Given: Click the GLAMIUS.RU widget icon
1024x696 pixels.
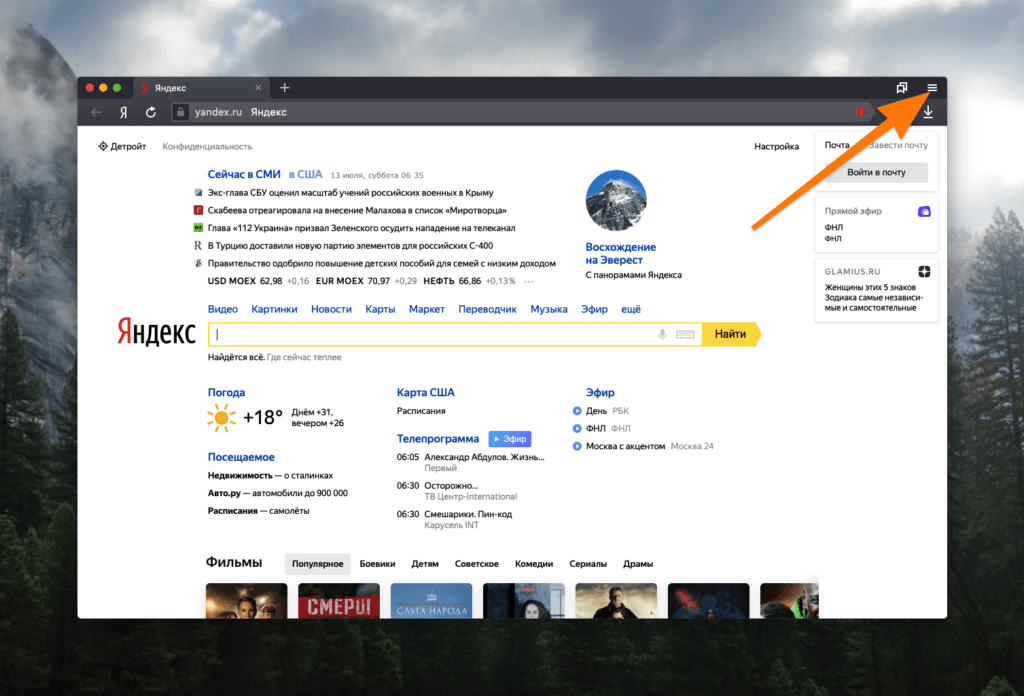Looking at the screenshot, I should click(x=924, y=272).
